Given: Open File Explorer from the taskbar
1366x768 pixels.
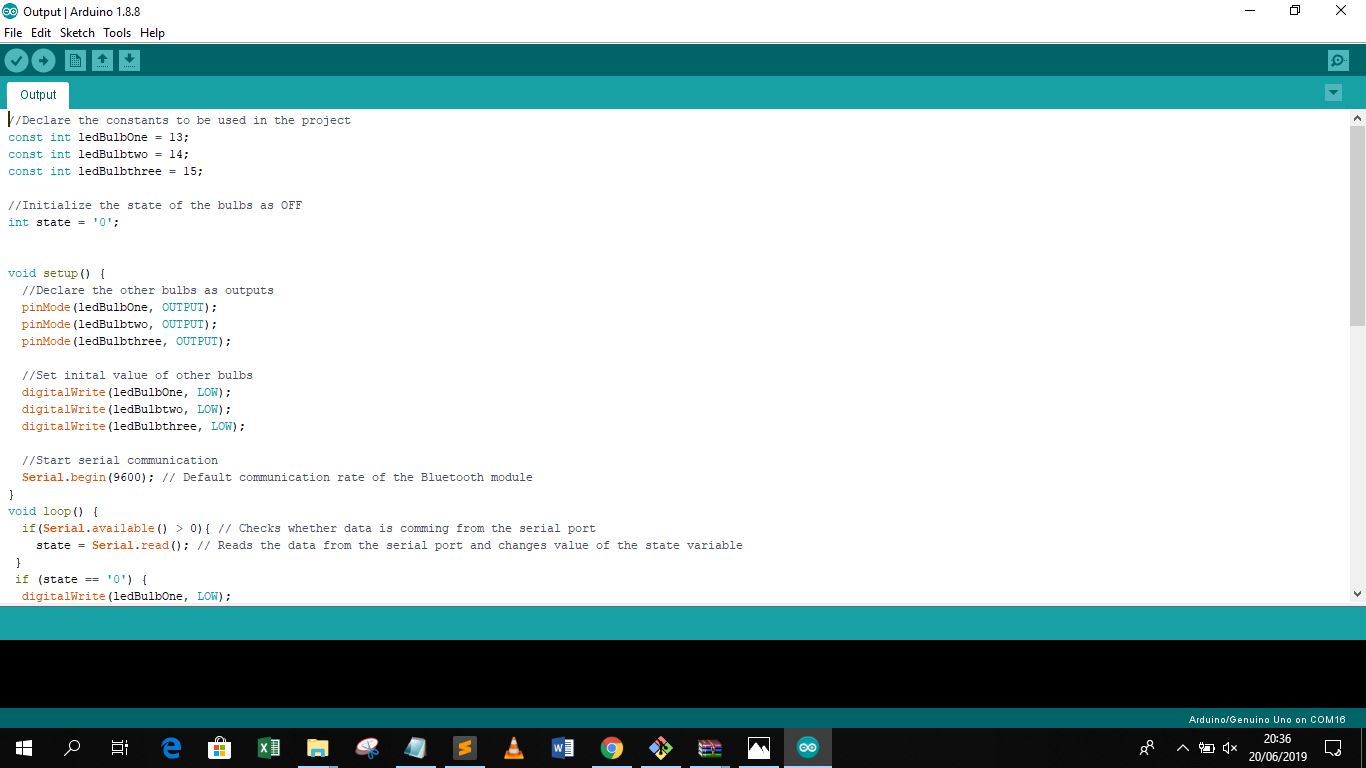Looking at the screenshot, I should (317, 748).
